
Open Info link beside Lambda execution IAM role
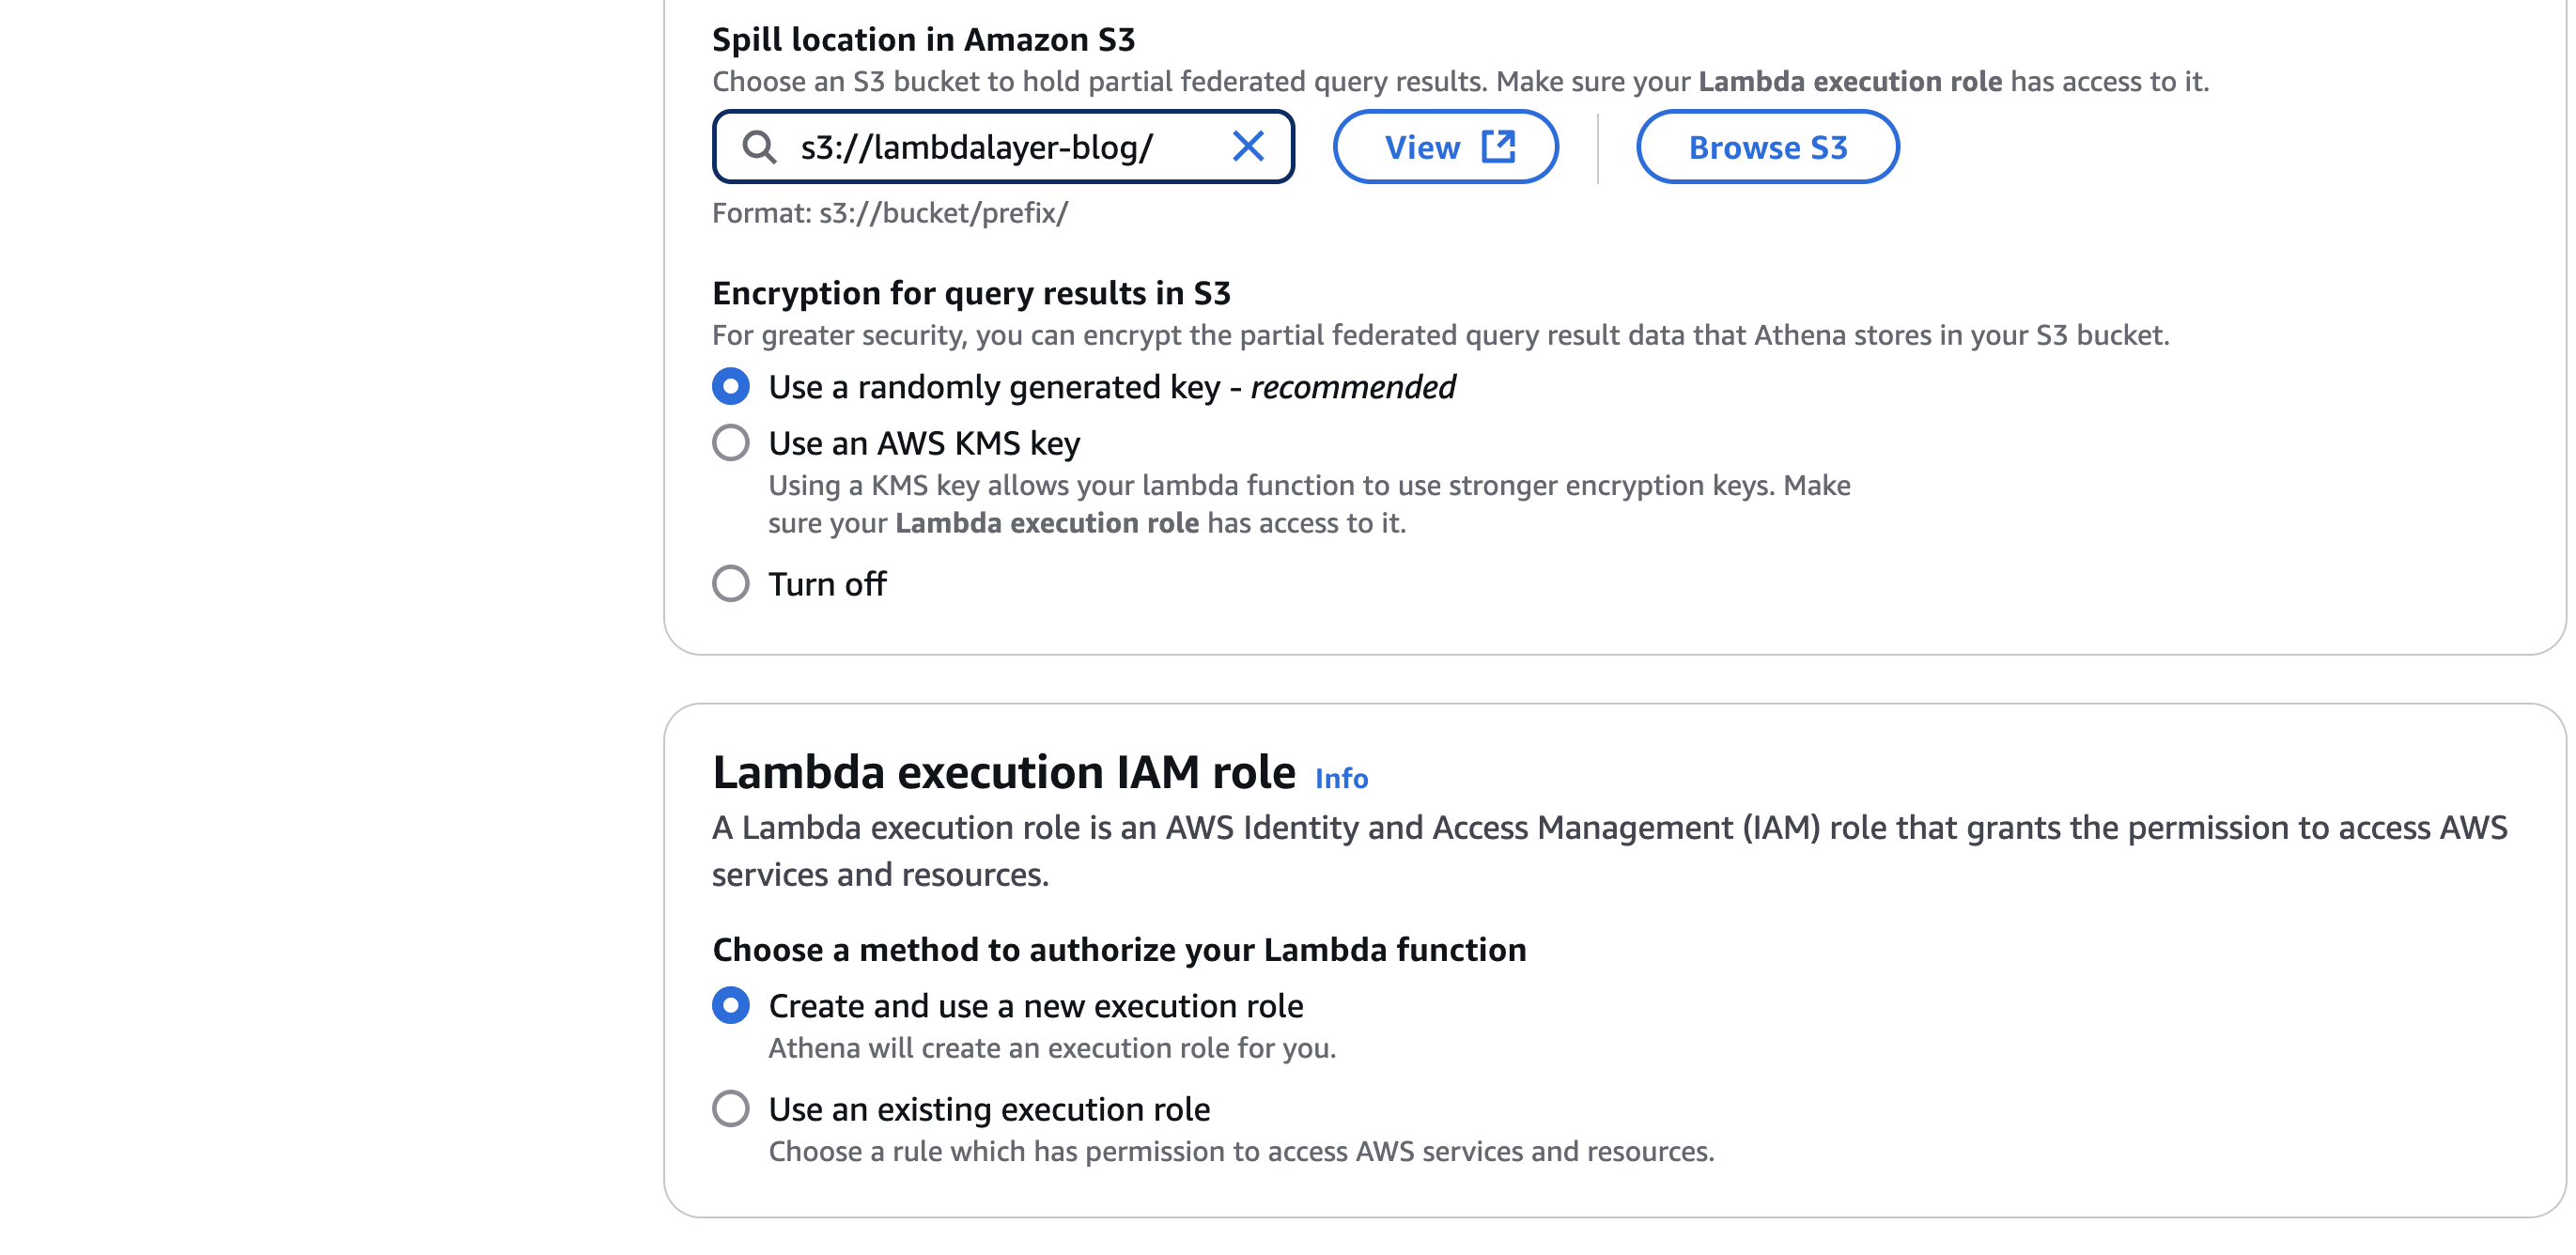point(1340,778)
